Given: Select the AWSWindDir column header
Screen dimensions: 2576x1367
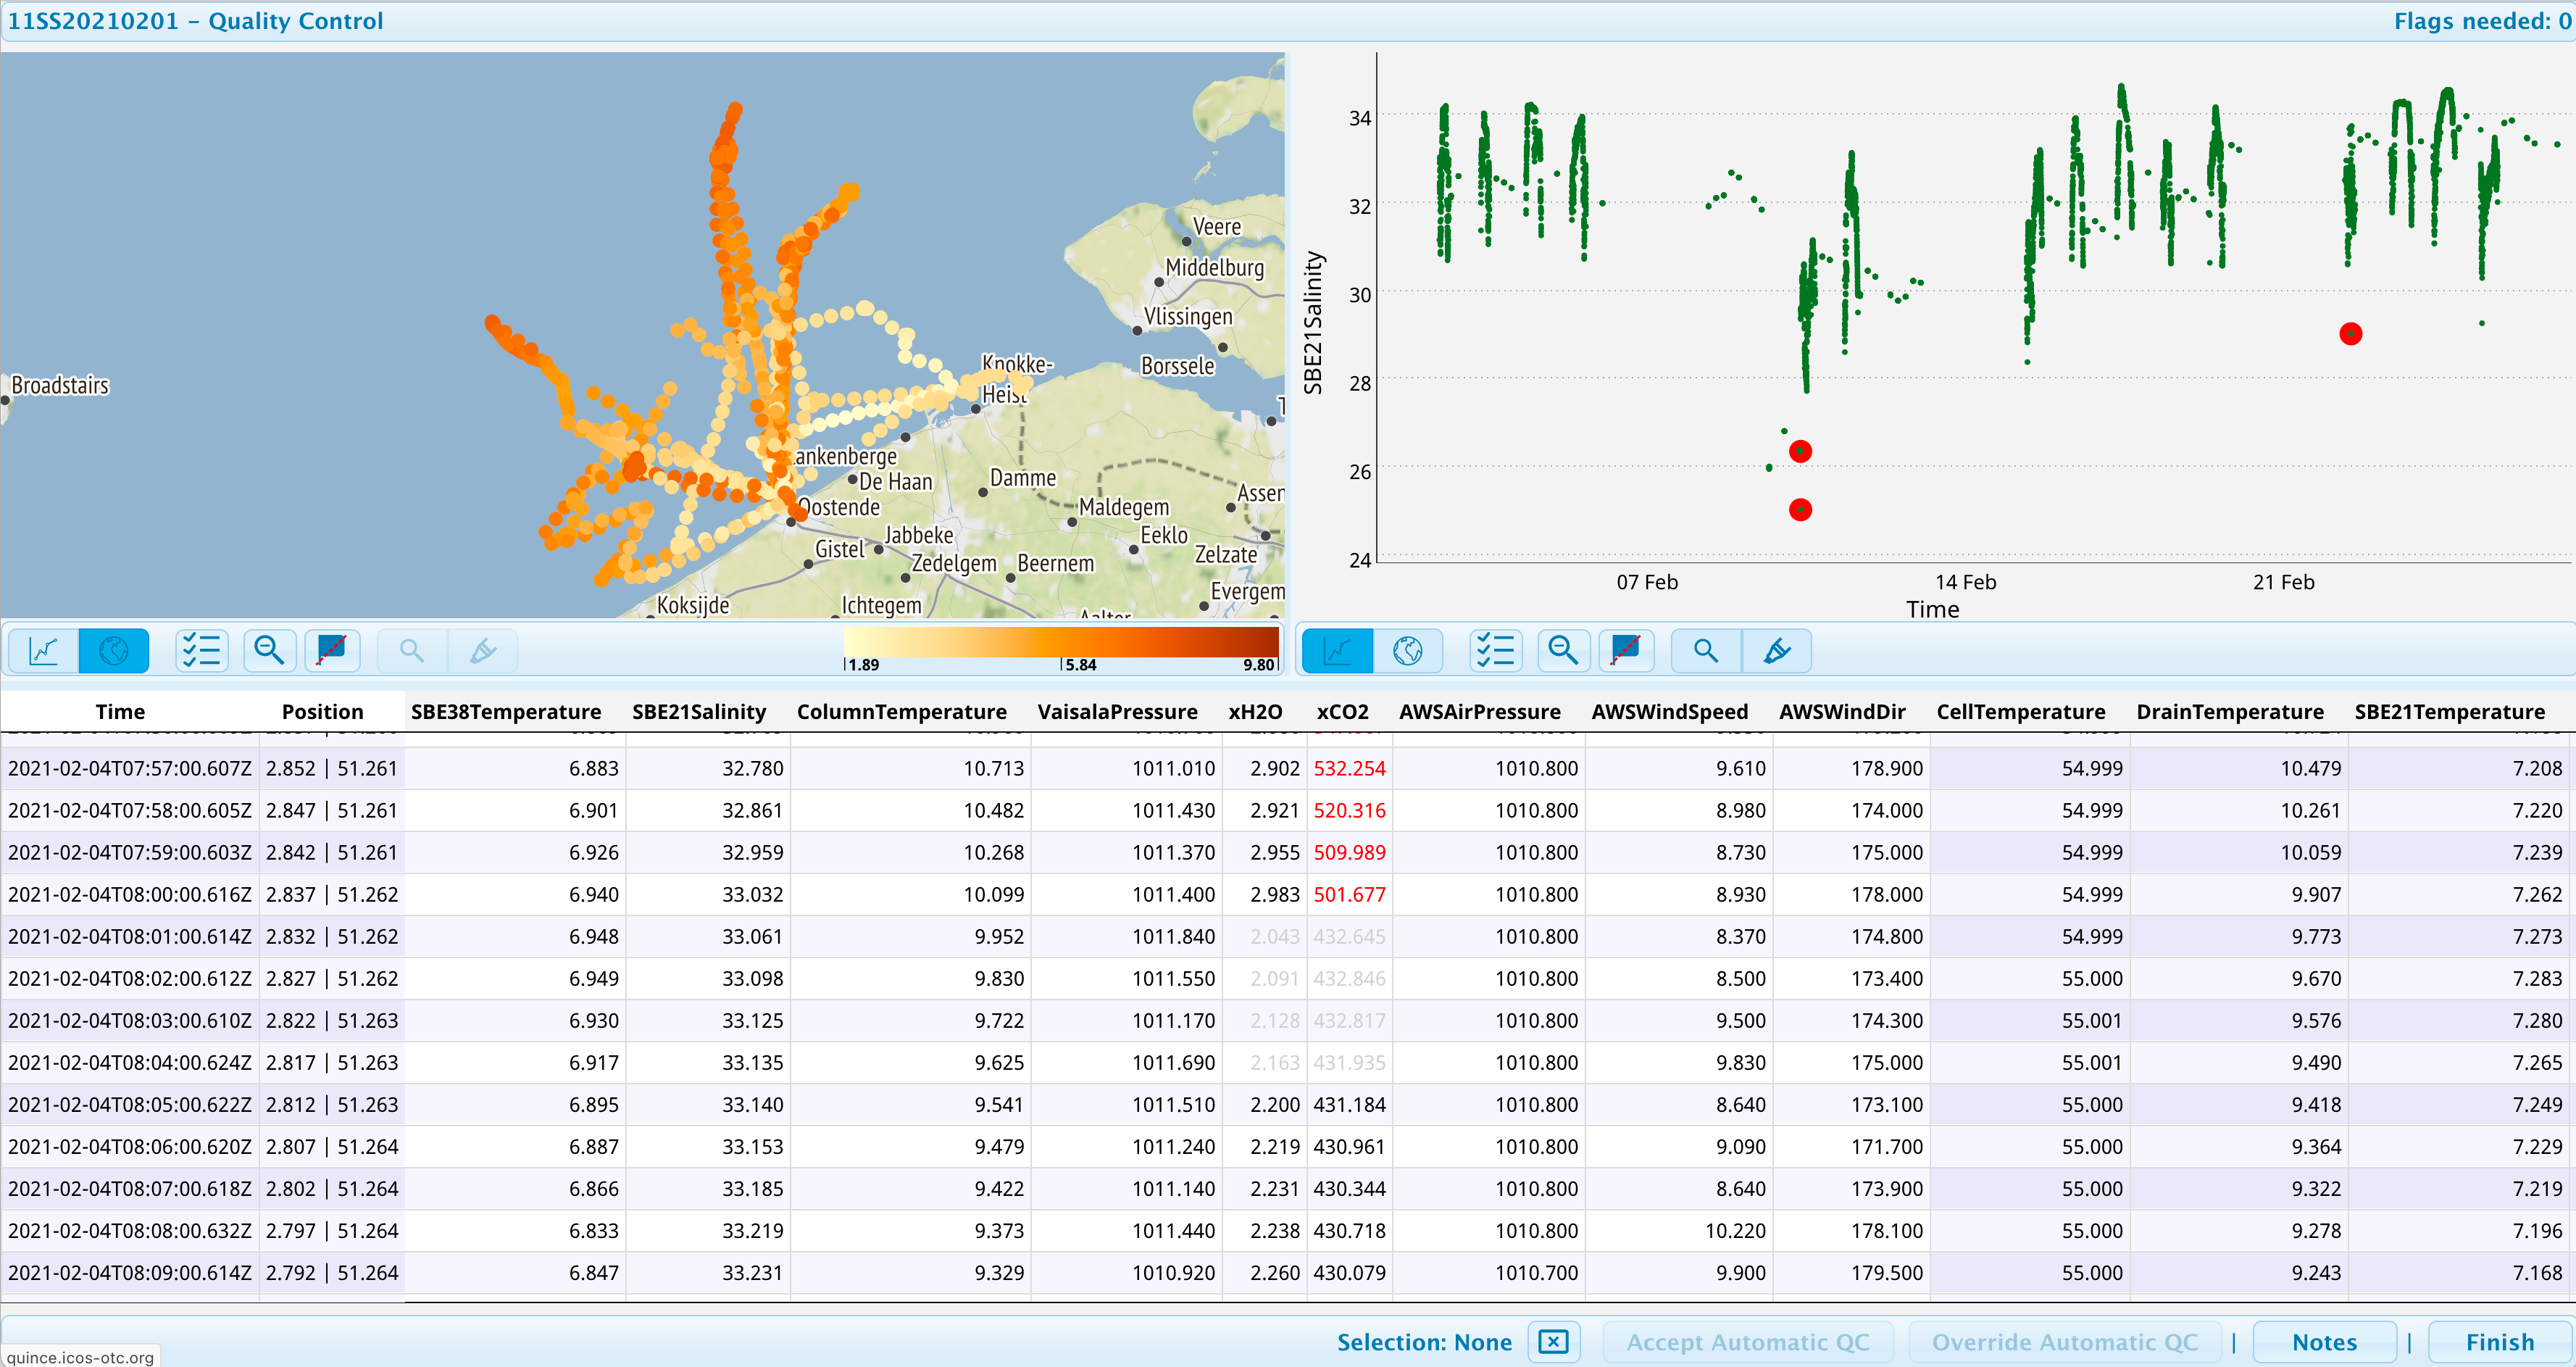Looking at the screenshot, I should [1842, 711].
